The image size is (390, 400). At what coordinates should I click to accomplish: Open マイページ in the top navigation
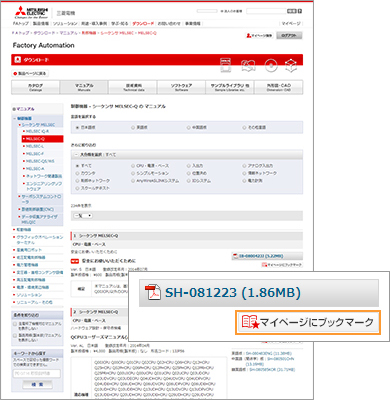pyautogui.click(x=291, y=24)
